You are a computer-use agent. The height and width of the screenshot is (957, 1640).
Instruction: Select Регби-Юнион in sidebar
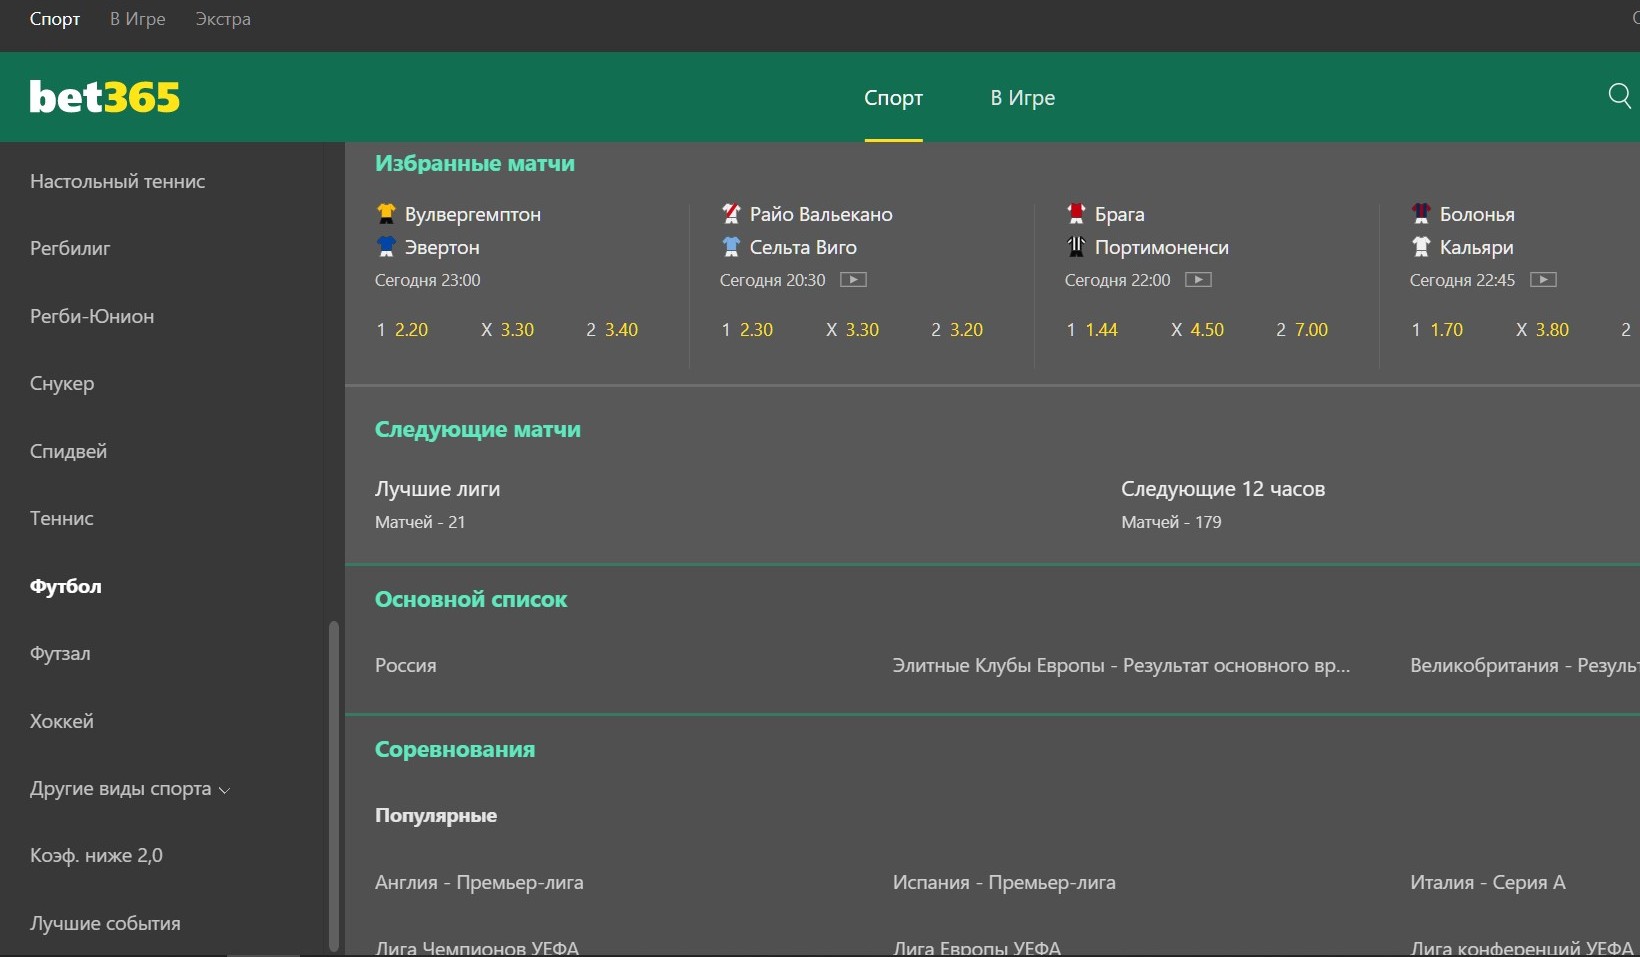coord(92,316)
